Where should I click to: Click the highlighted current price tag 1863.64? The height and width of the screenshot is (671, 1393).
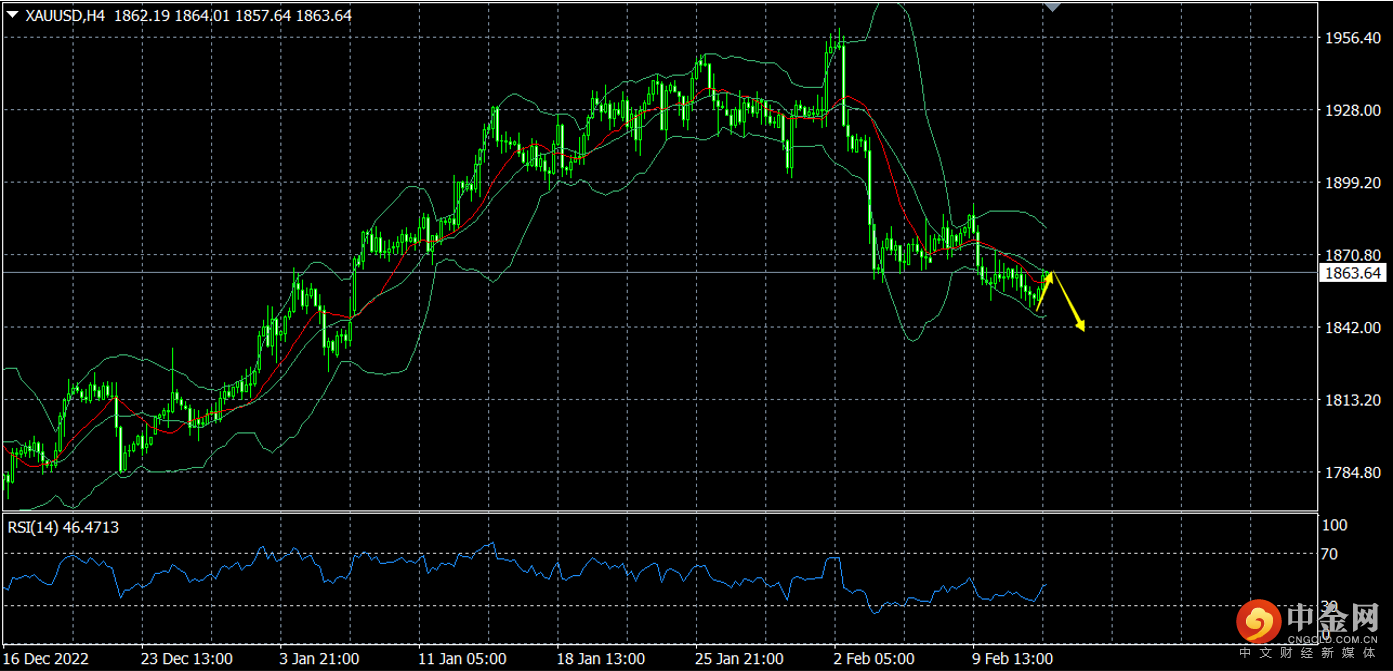(1352, 273)
